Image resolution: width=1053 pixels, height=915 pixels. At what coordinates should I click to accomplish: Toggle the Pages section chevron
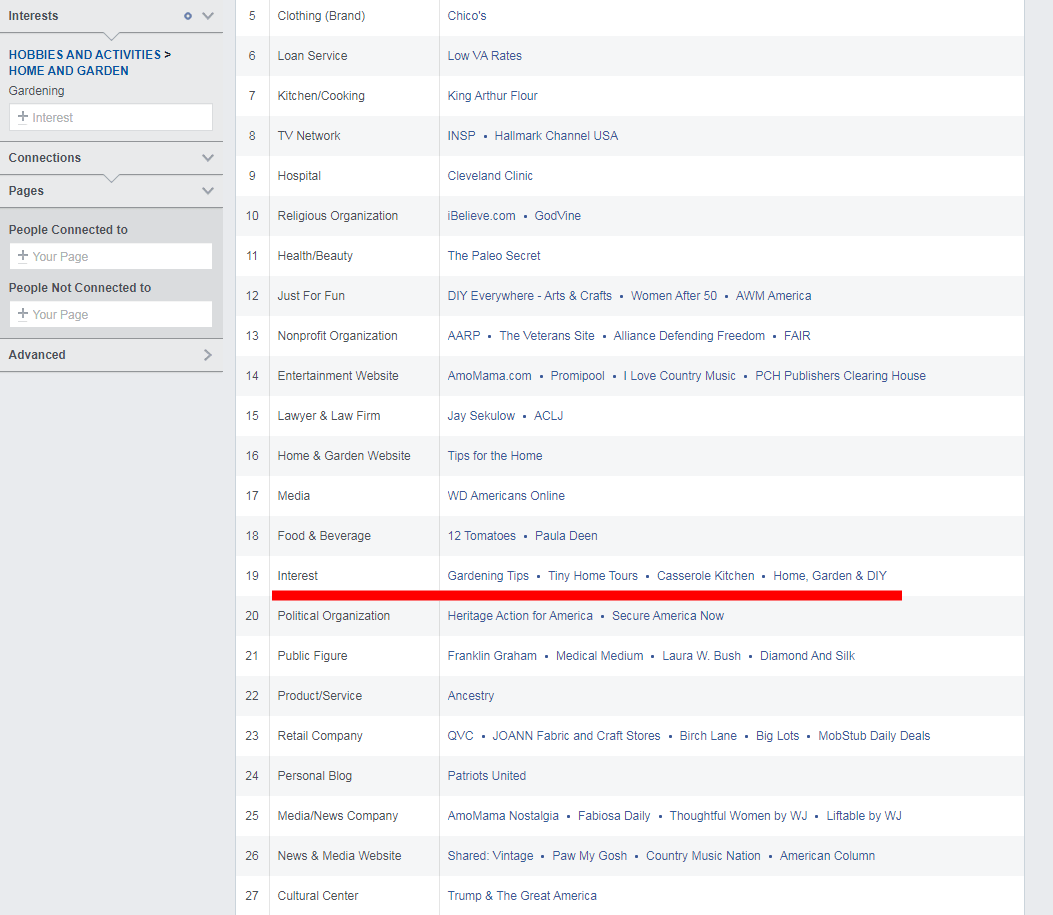click(x=208, y=191)
